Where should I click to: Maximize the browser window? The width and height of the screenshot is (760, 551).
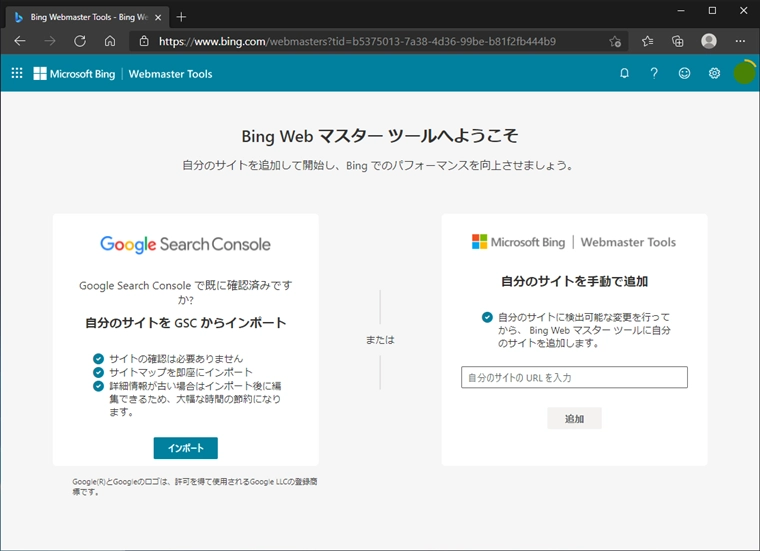pos(712,11)
